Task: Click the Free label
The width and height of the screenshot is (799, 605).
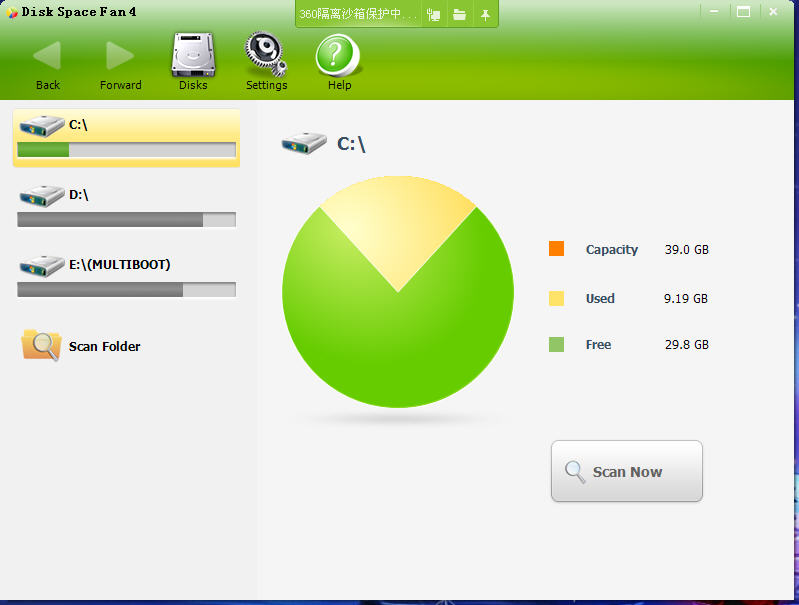Action: [x=598, y=345]
